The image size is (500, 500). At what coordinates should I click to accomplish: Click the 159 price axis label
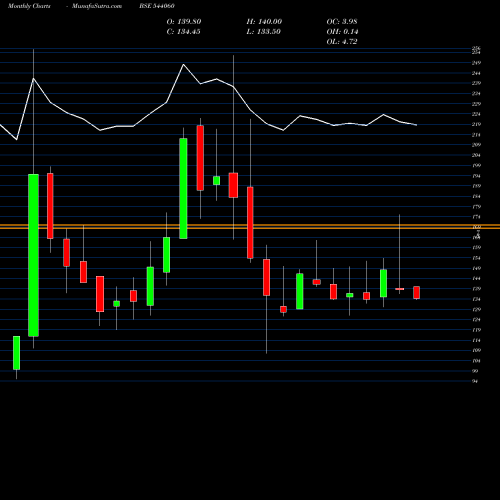[x=476, y=248]
